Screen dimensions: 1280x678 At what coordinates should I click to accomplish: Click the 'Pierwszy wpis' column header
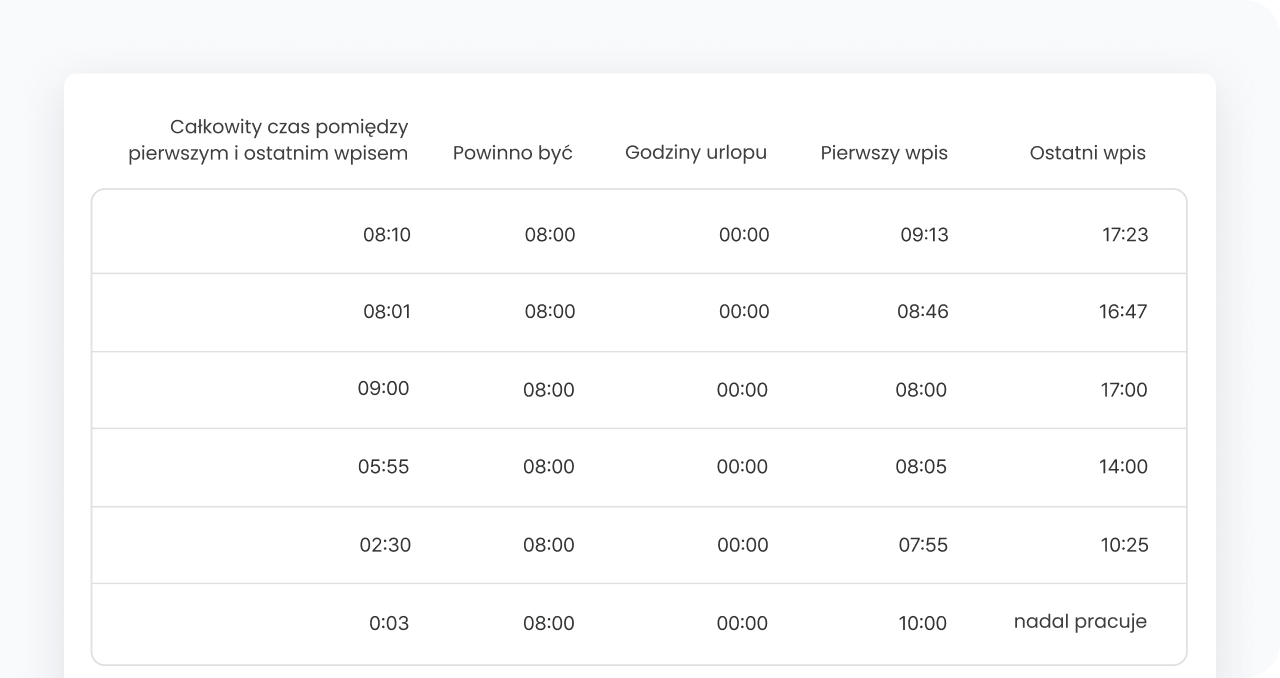pos(884,153)
